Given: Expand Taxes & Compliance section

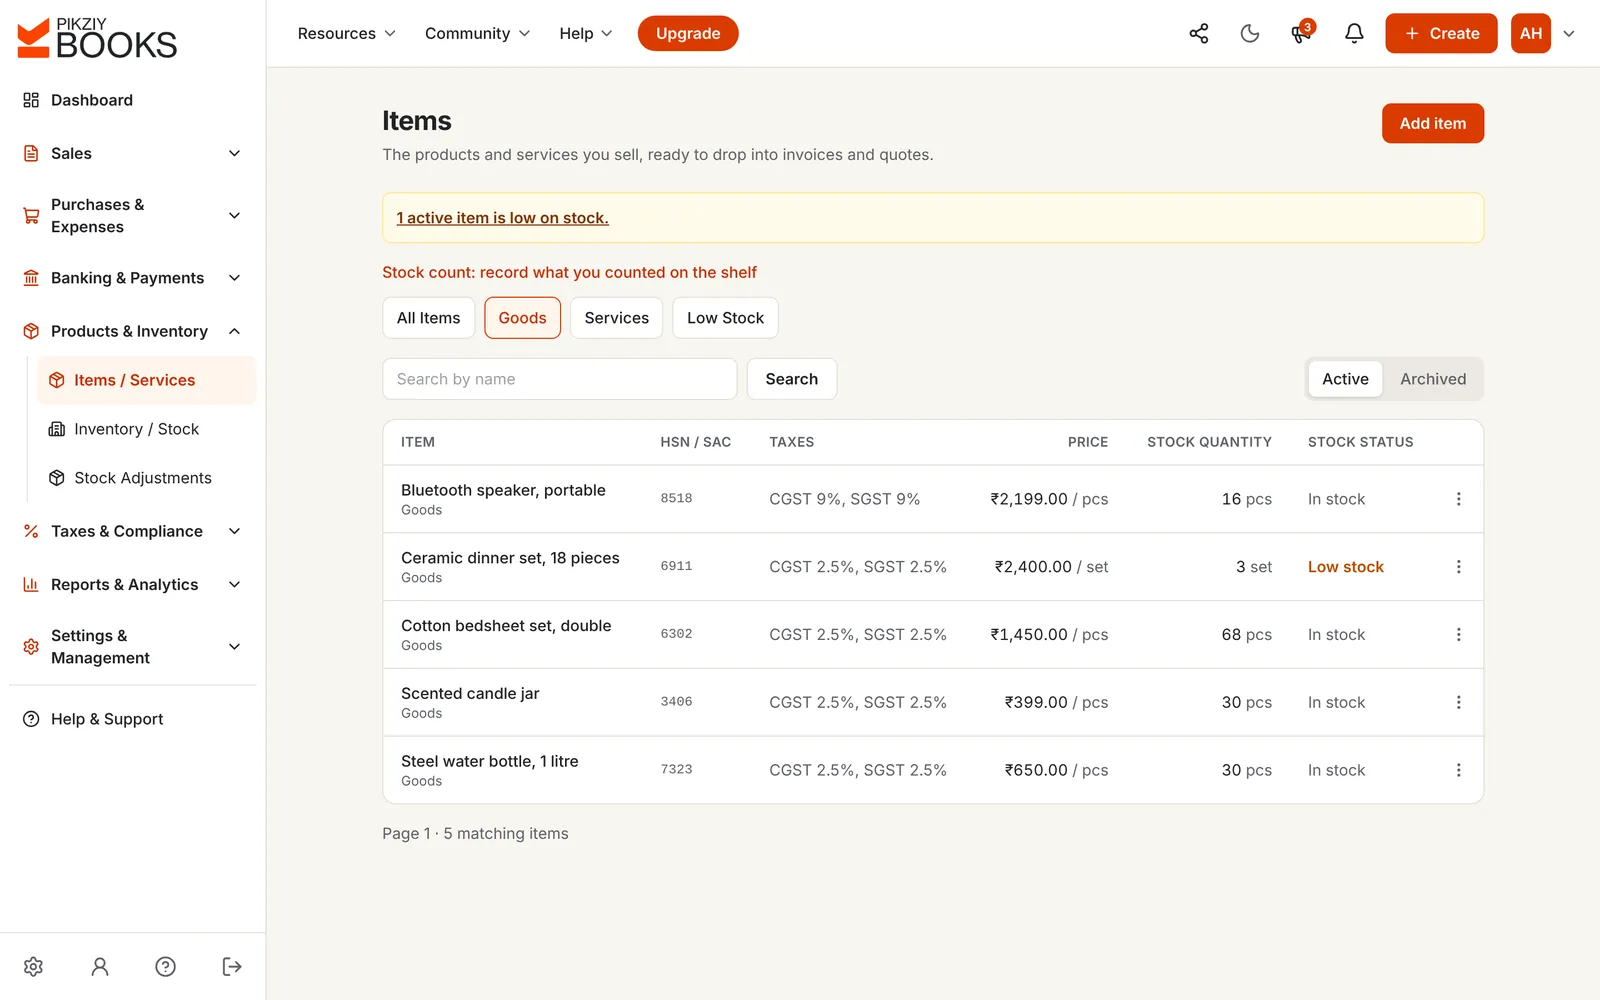Looking at the screenshot, I should click(x=132, y=531).
